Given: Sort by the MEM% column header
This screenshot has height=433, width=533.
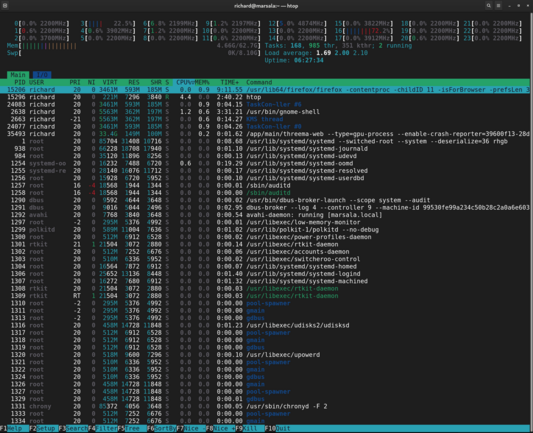Looking at the screenshot, I should click(x=202, y=82).
